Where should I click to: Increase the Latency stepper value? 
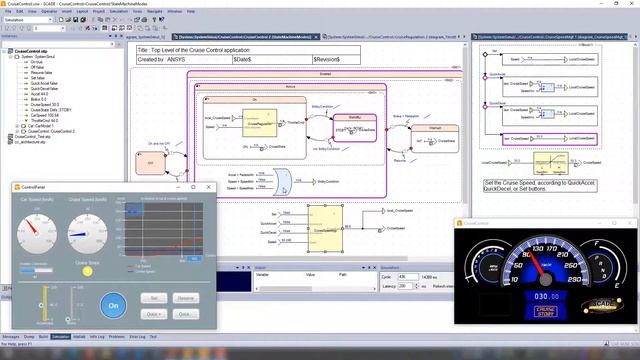click(x=417, y=285)
